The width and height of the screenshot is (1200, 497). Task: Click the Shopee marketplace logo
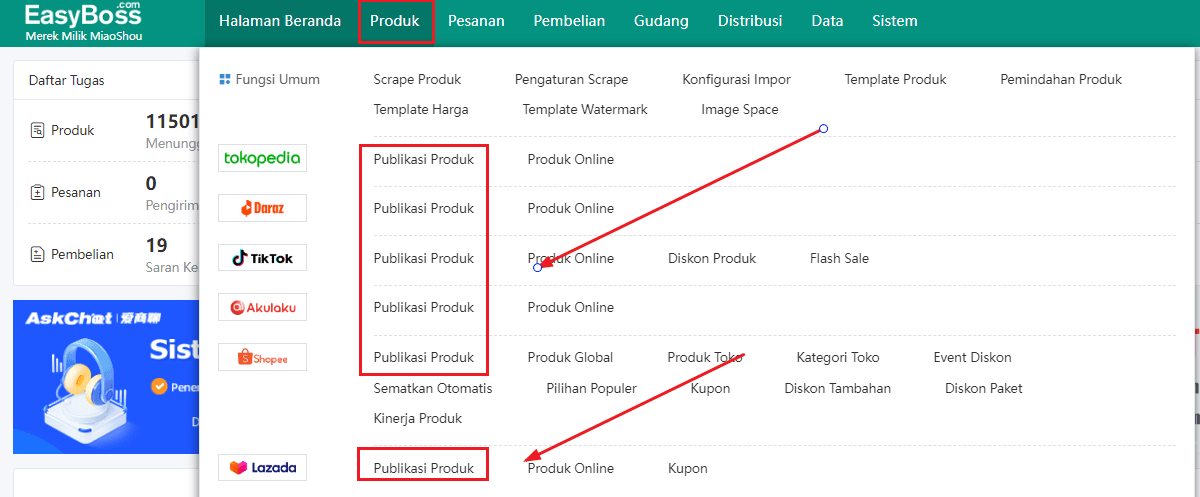tap(262, 357)
